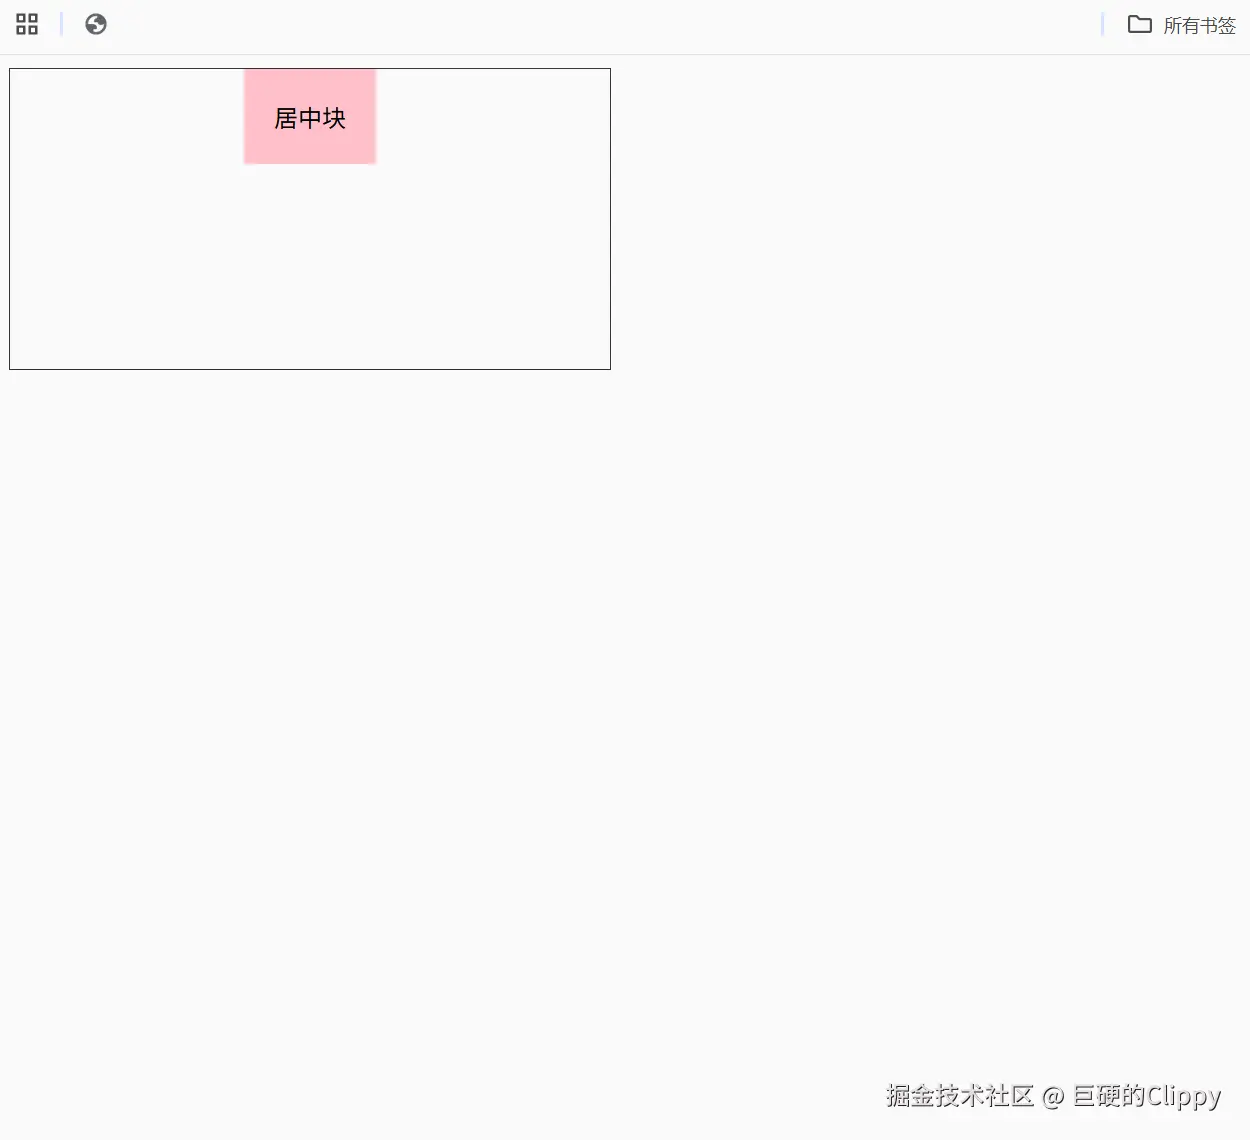The width and height of the screenshot is (1250, 1140).
Task: Click the separator next to the grid icon
Action: 59,24
